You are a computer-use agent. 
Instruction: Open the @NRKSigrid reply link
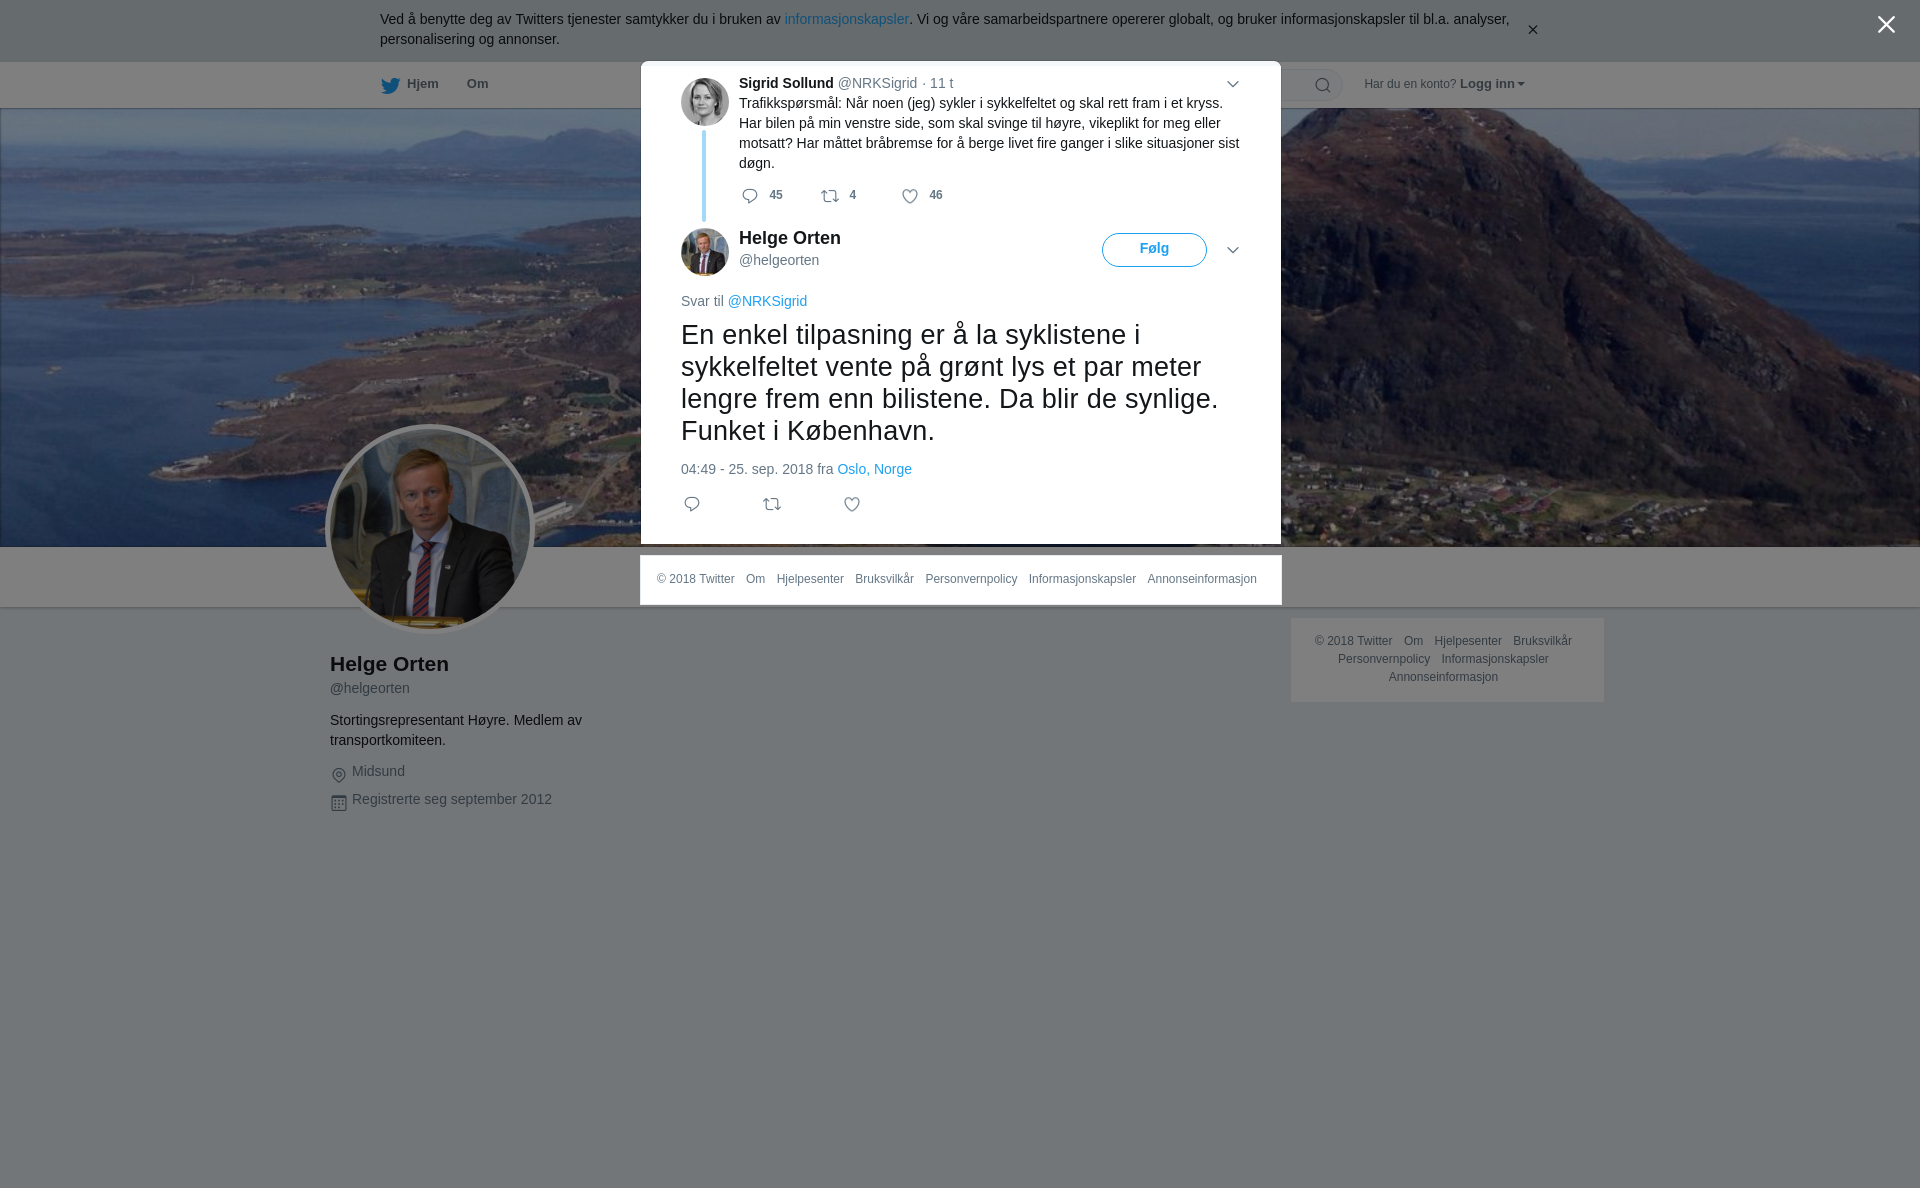click(767, 301)
